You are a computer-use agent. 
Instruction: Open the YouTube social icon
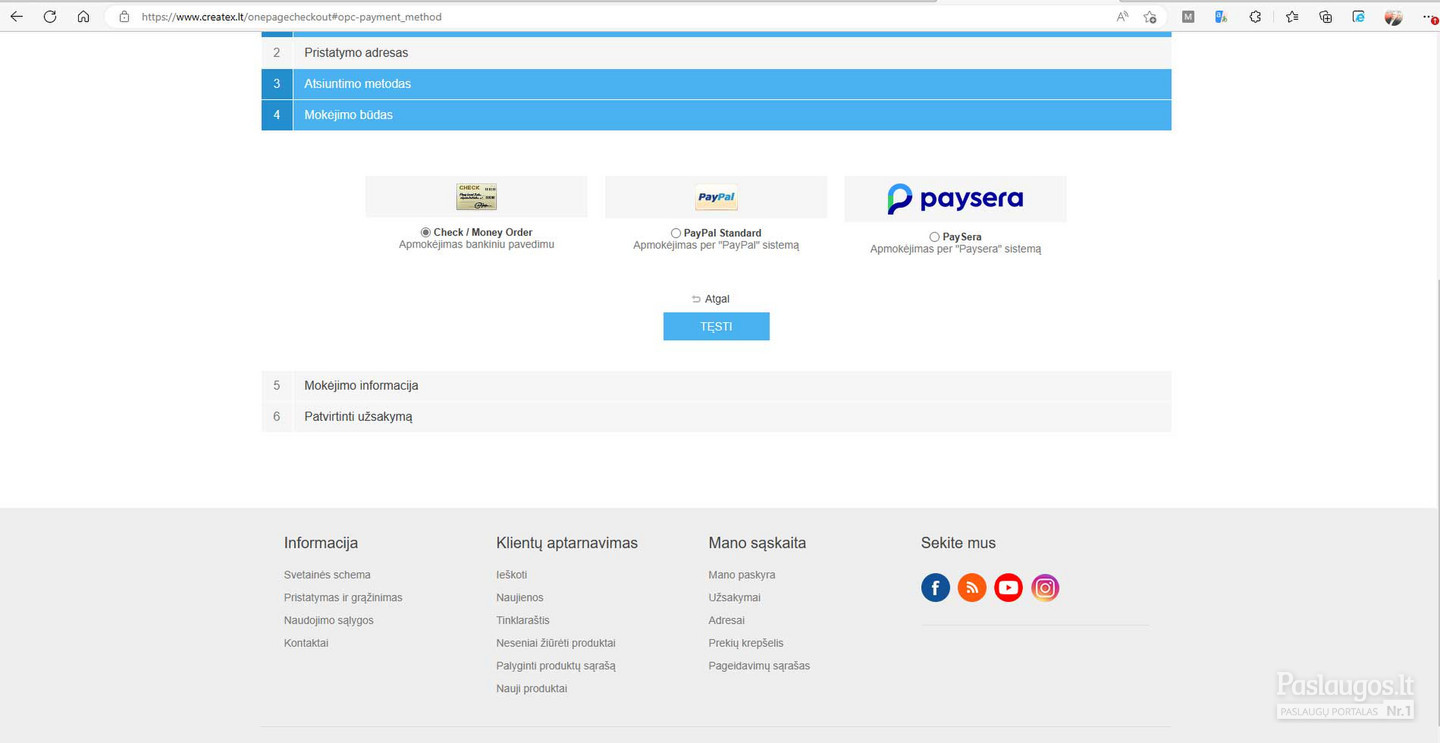1008,588
